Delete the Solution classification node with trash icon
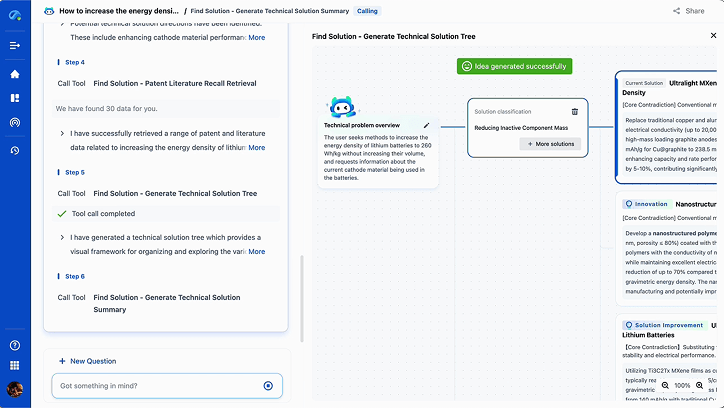 click(574, 112)
